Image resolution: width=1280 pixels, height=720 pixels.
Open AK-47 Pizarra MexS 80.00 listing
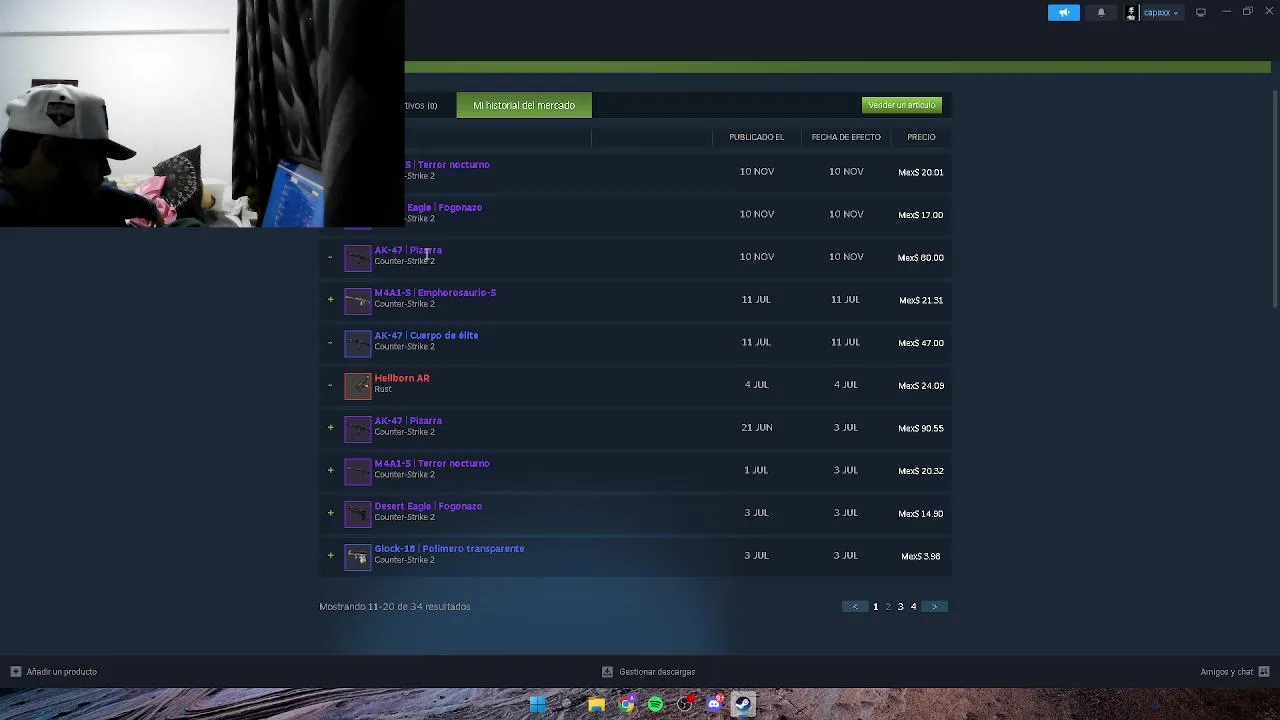[x=408, y=250]
